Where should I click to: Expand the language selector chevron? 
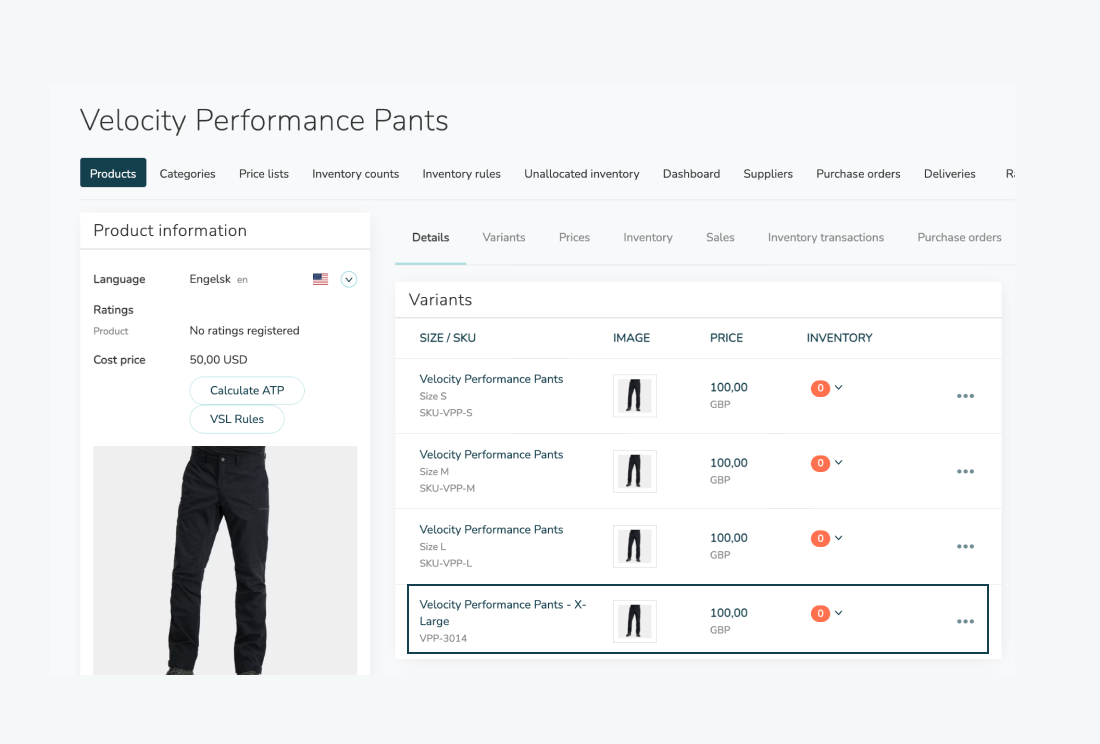tap(349, 280)
